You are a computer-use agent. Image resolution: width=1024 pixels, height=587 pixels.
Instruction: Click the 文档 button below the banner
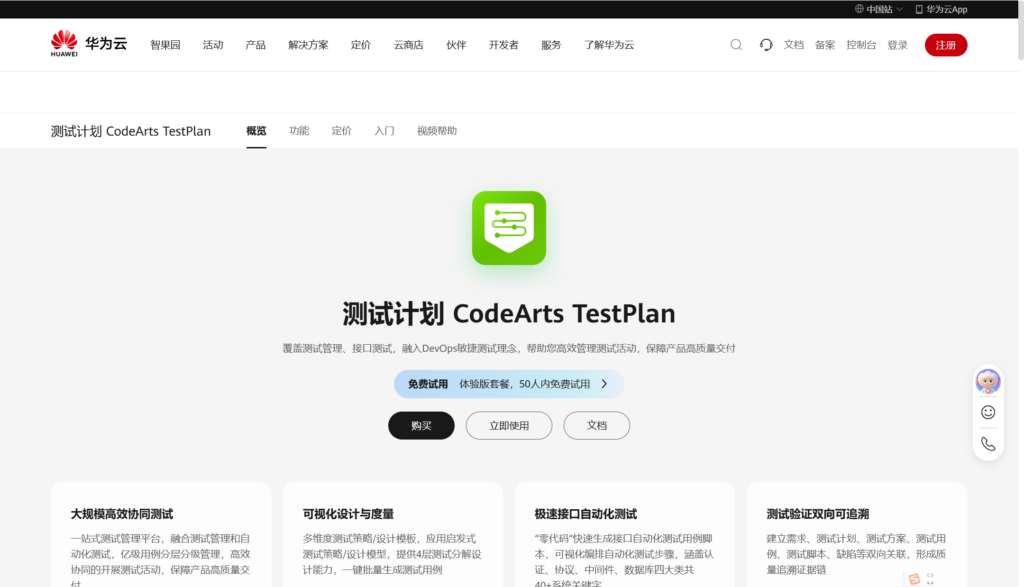597,426
